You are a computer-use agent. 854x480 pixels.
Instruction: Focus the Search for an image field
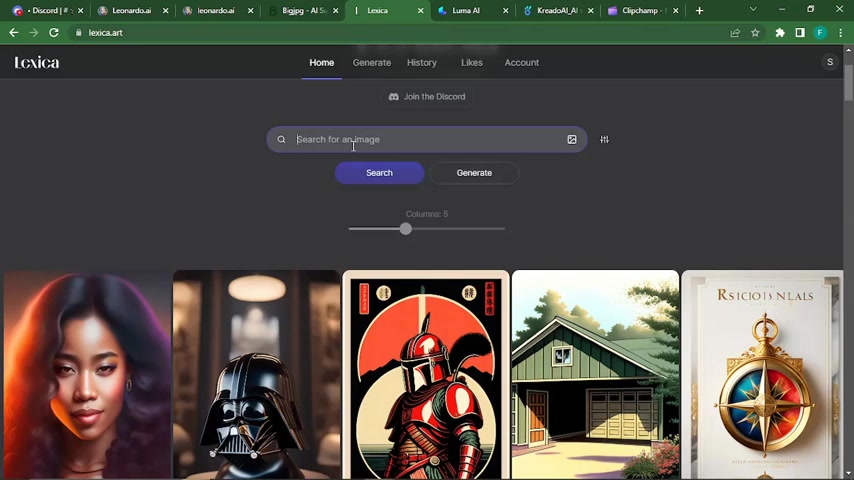tap(428, 139)
